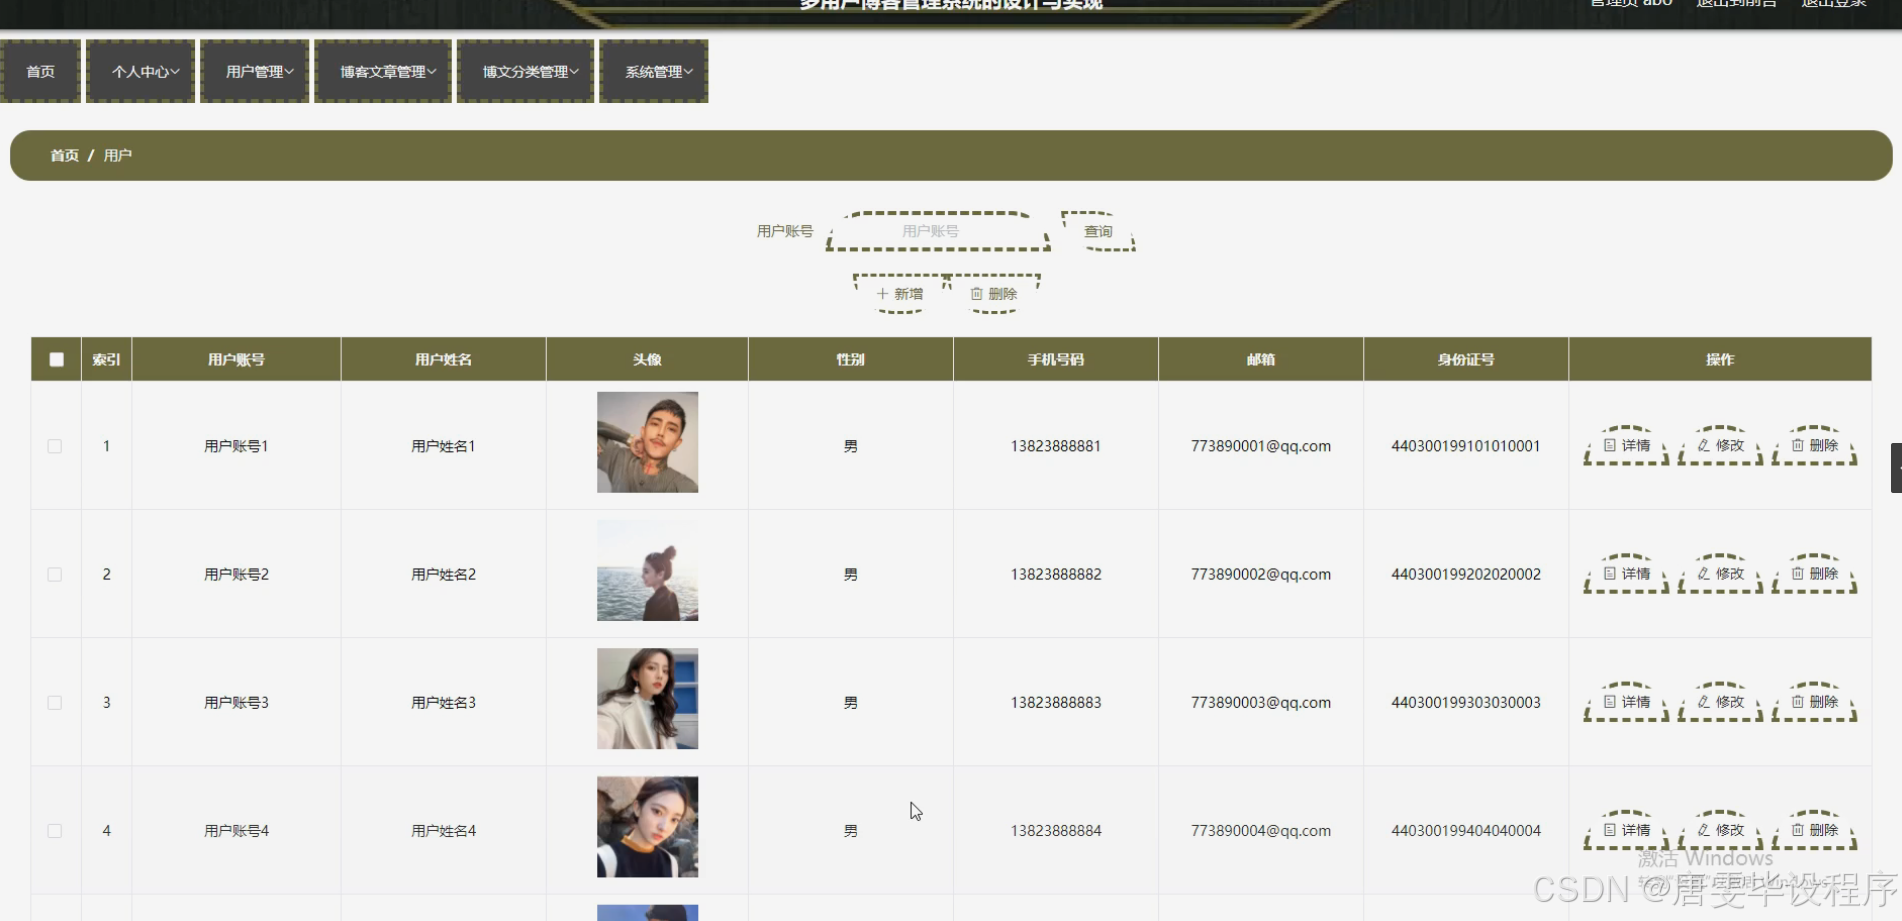This screenshot has width=1902, height=921.
Task: Click the 手机号码 column header
Action: 1056,359
